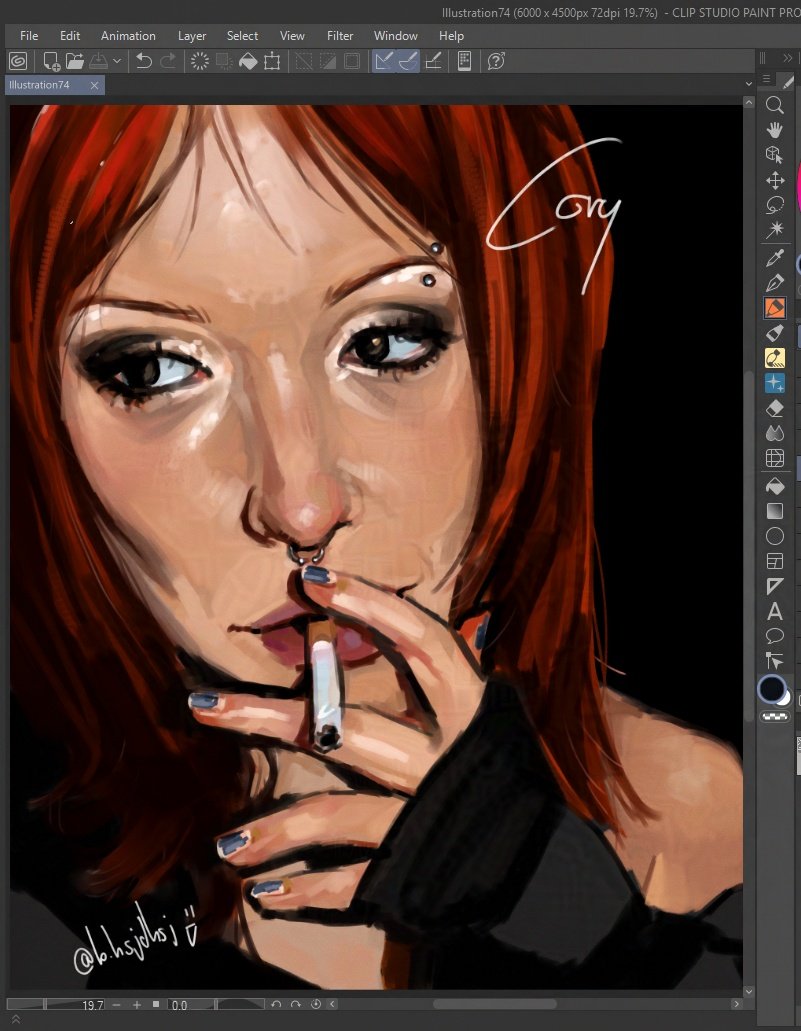Select the Lasso selection tool
801x1031 pixels.
[x=775, y=205]
